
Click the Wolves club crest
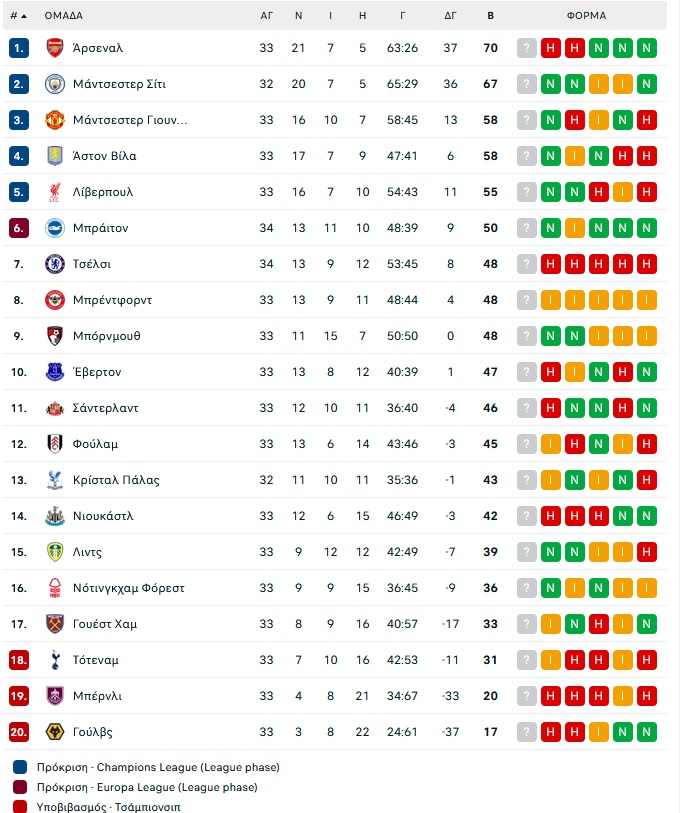coord(54,732)
